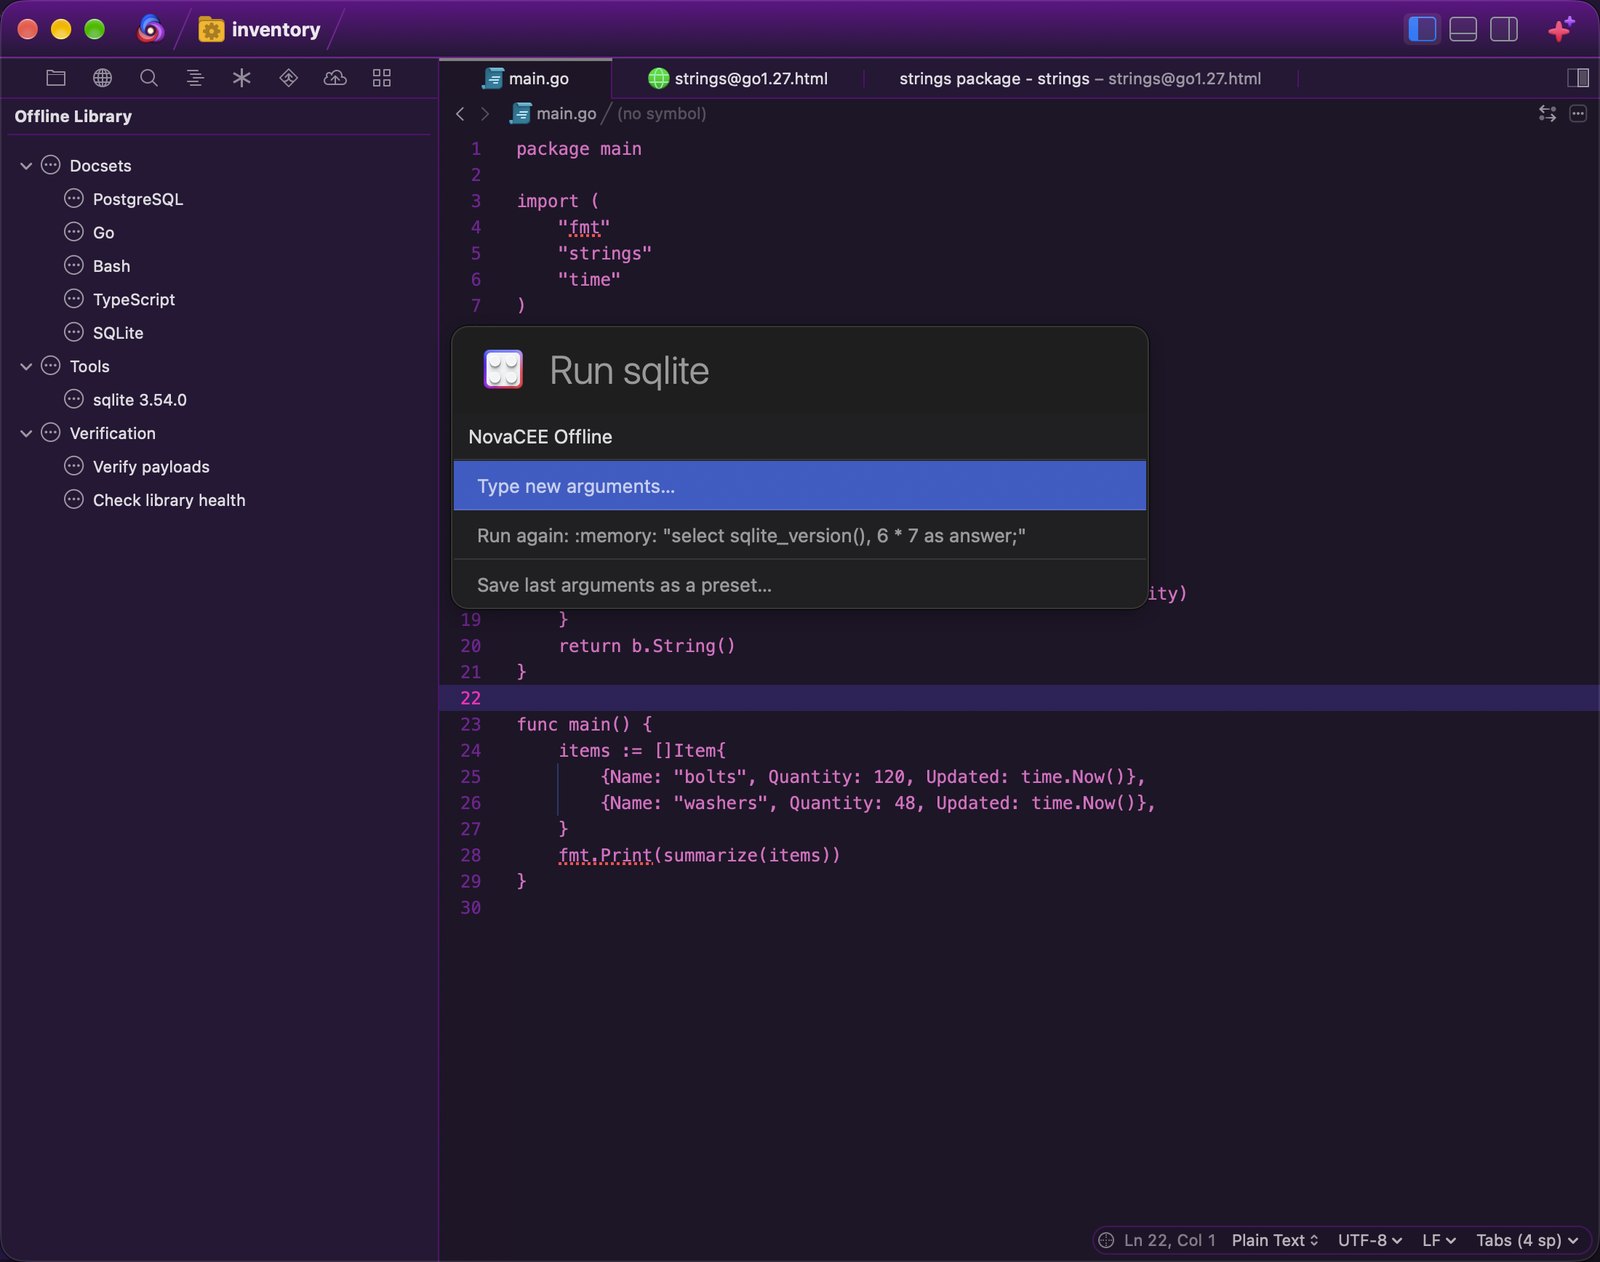
Task: Open the Symbols outline sidebar icon
Action: [195, 78]
